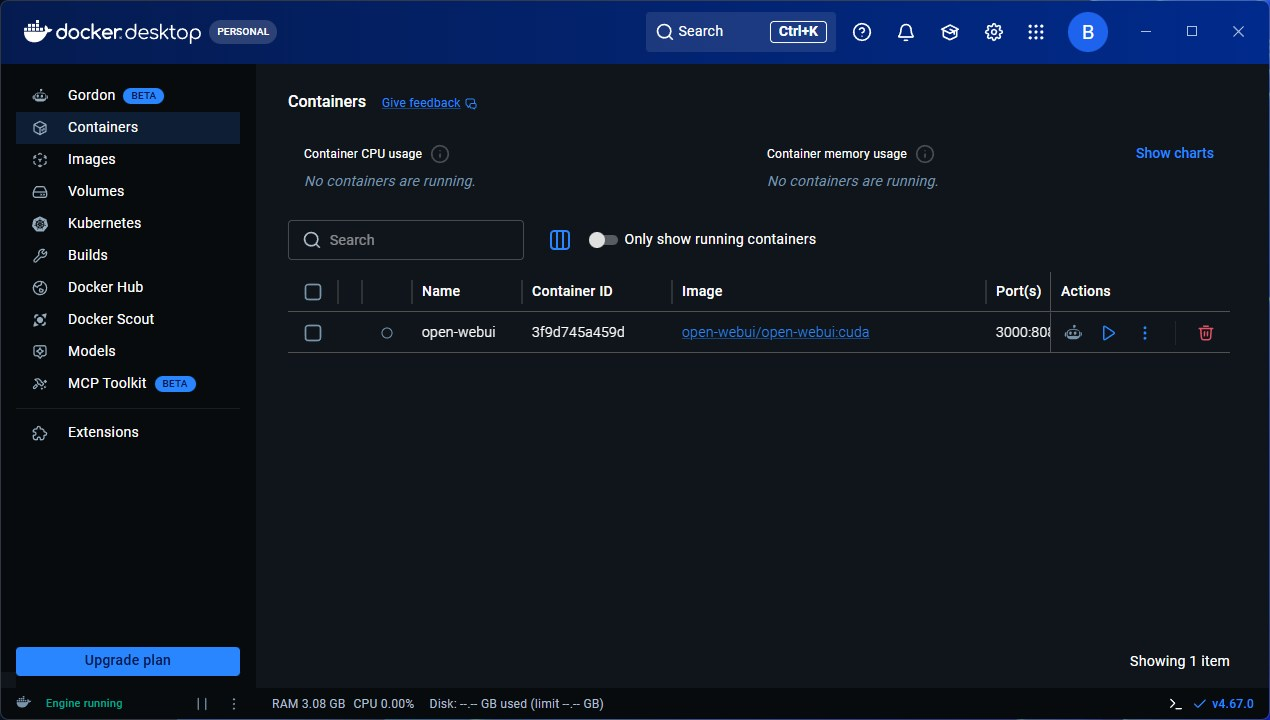Image resolution: width=1270 pixels, height=720 pixels.
Task: Delete the open-webui container via trash icon
Action: point(1205,333)
